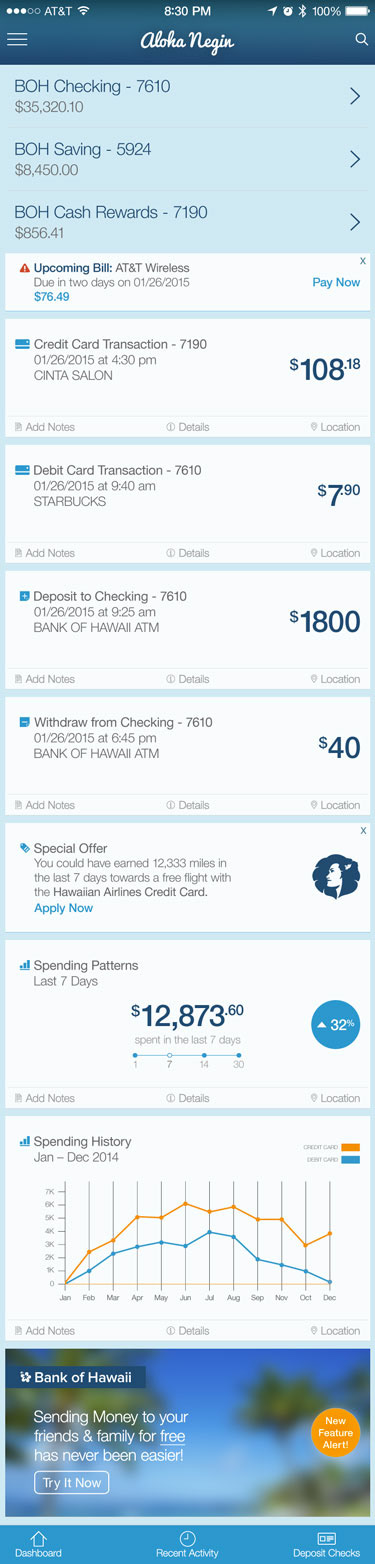This screenshot has width=375, height=1564.
Task: Switch to the Recent Activity tab
Action: tap(187, 1544)
